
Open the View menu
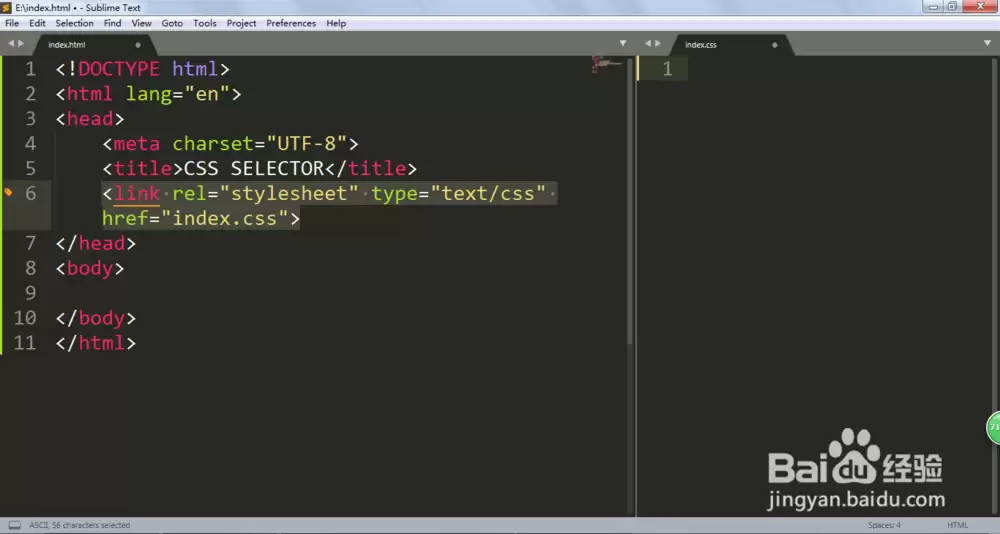pos(142,23)
